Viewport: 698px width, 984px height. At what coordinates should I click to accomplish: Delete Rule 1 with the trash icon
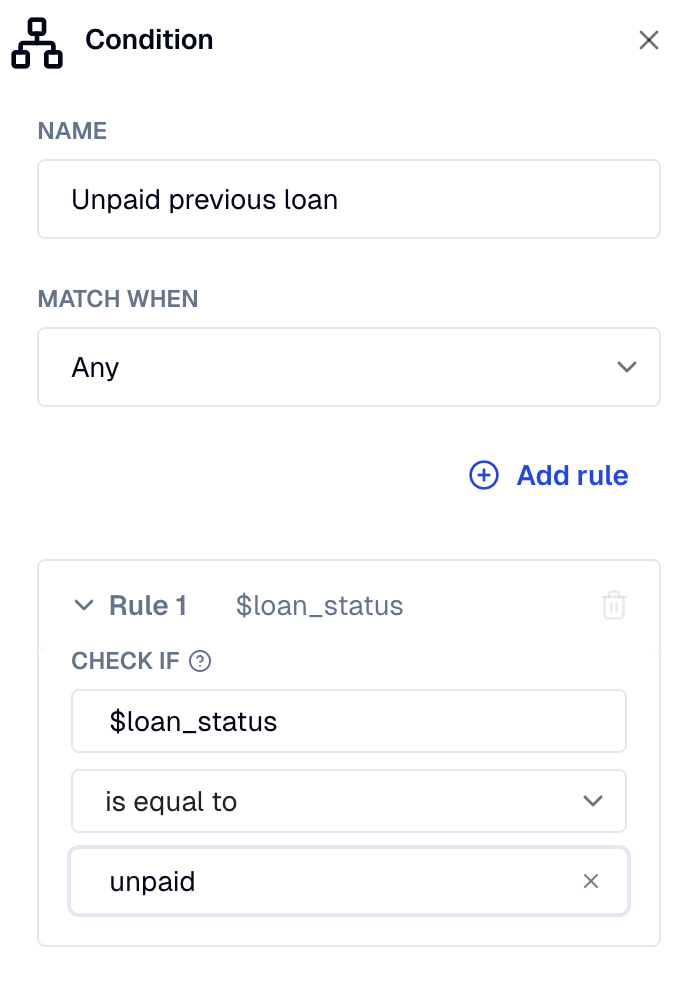click(x=614, y=605)
